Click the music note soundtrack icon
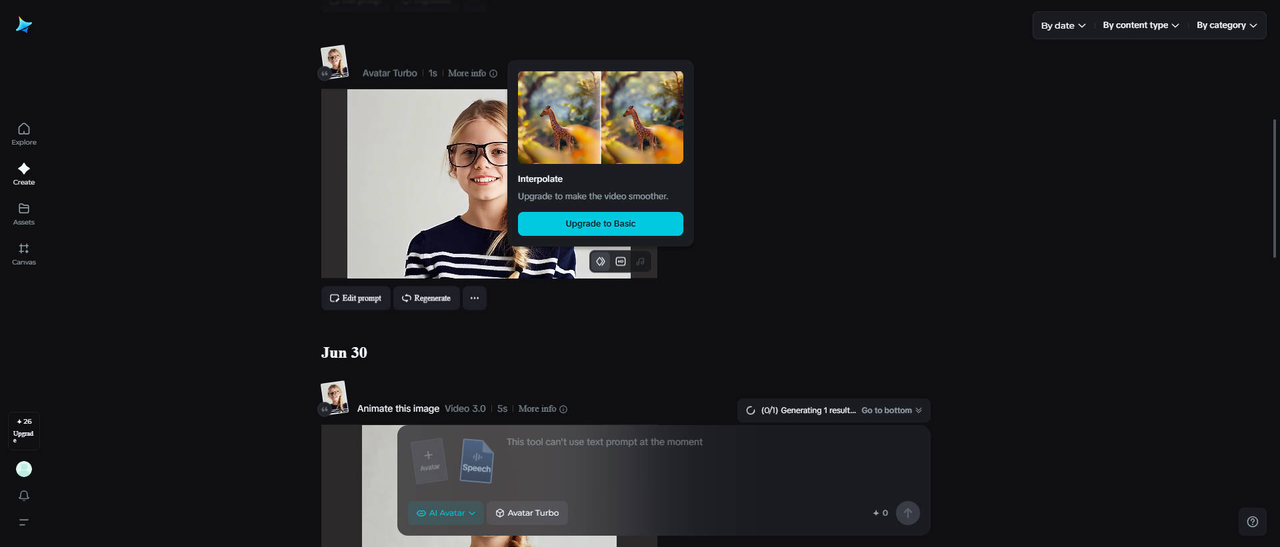 click(641, 262)
